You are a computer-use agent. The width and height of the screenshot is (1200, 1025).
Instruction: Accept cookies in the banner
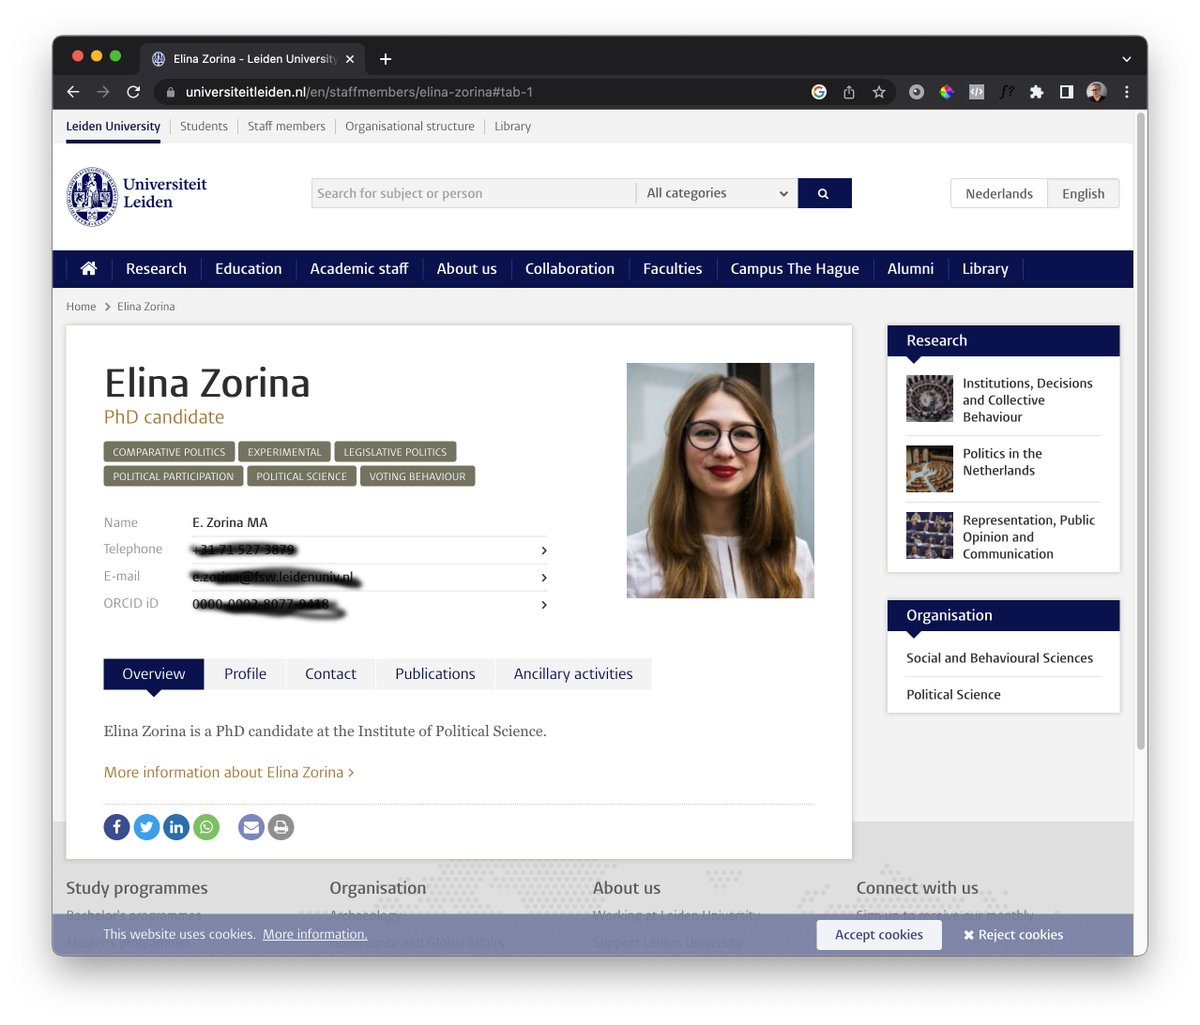[x=879, y=935]
